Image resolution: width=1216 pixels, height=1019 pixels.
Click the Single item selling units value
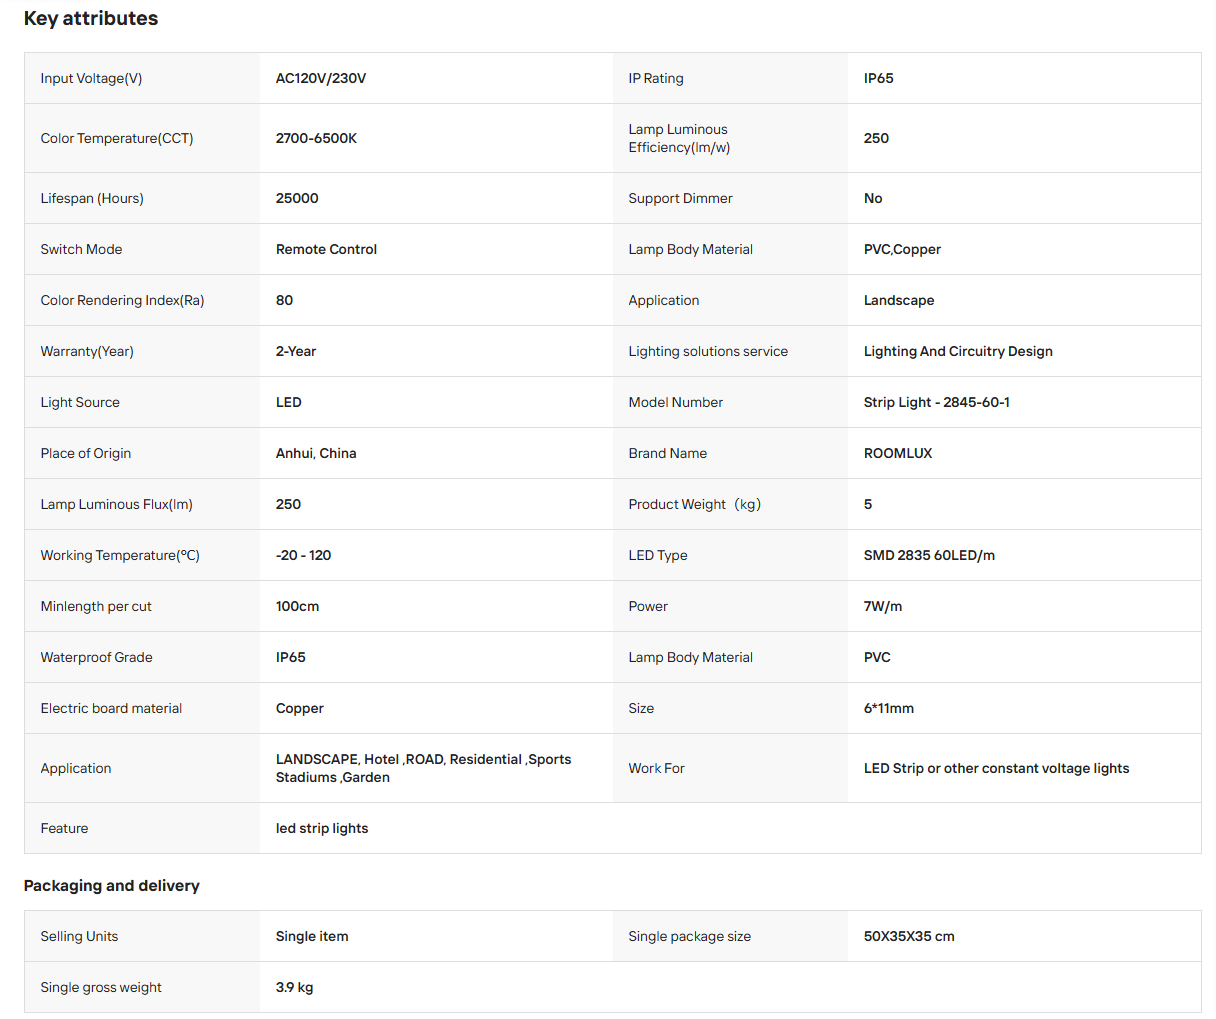pyautogui.click(x=312, y=936)
